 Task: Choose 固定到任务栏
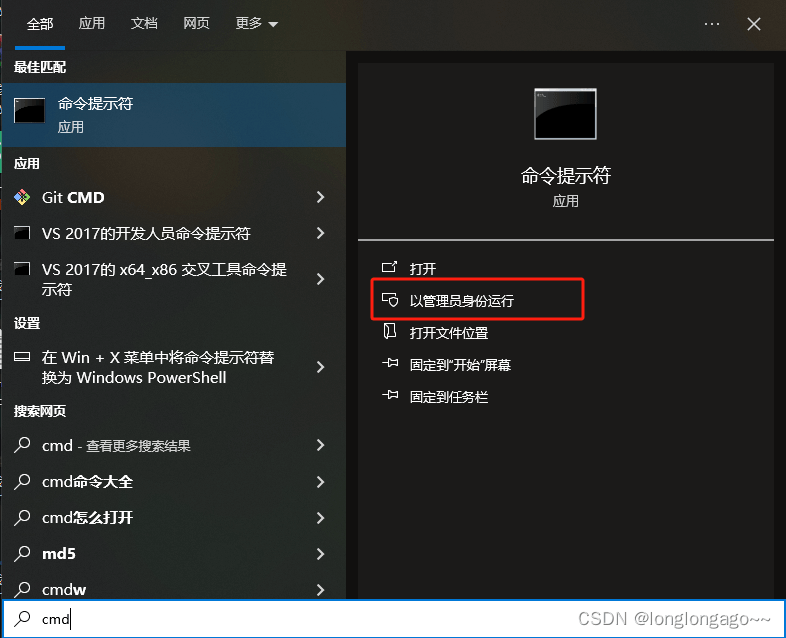[x=449, y=397]
